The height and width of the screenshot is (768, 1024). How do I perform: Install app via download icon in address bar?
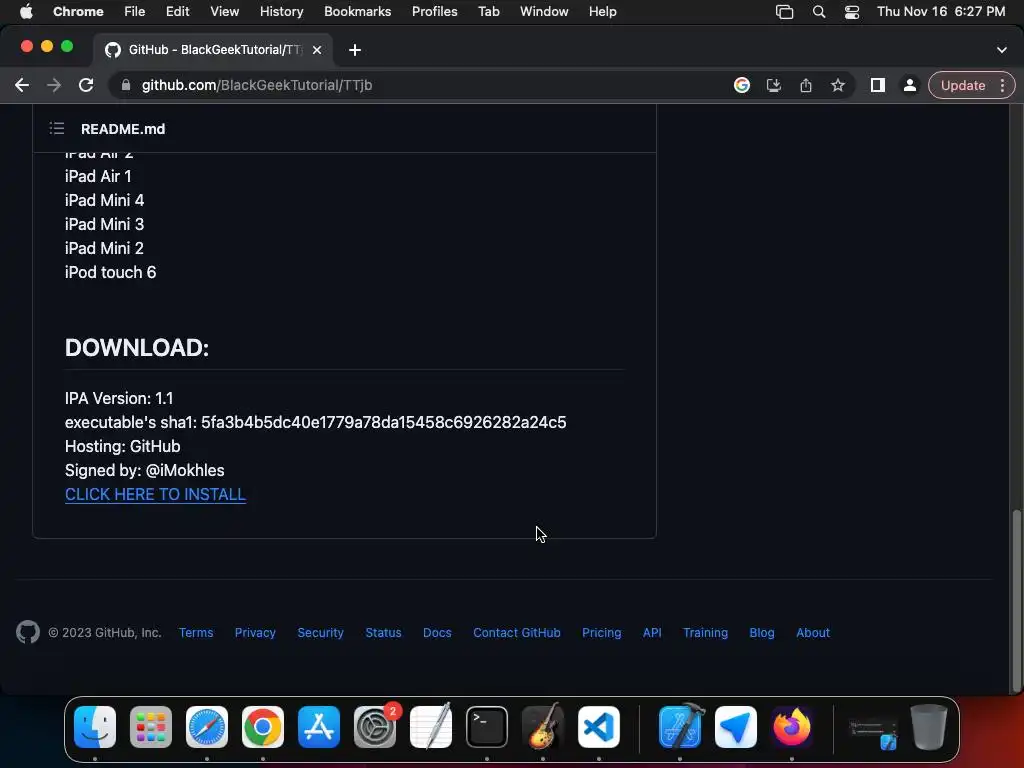(774, 85)
